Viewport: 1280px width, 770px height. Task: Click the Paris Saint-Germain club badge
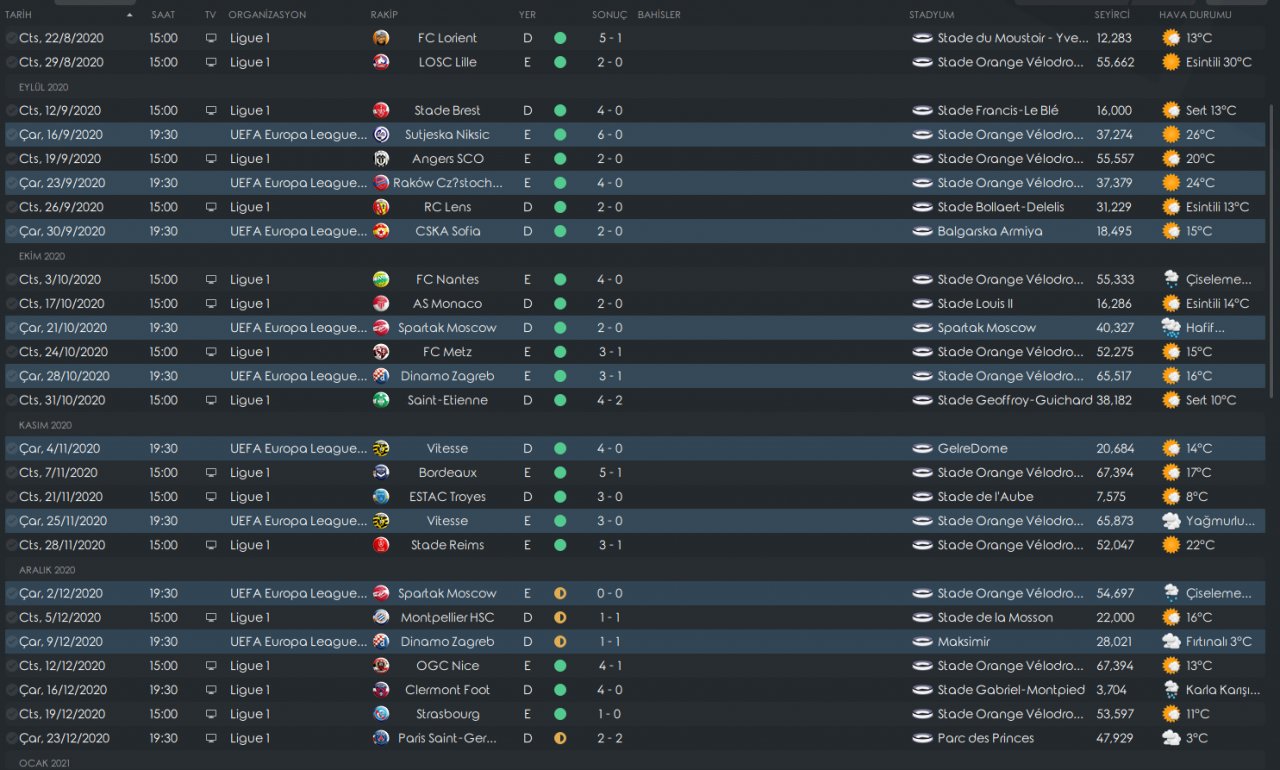381,738
